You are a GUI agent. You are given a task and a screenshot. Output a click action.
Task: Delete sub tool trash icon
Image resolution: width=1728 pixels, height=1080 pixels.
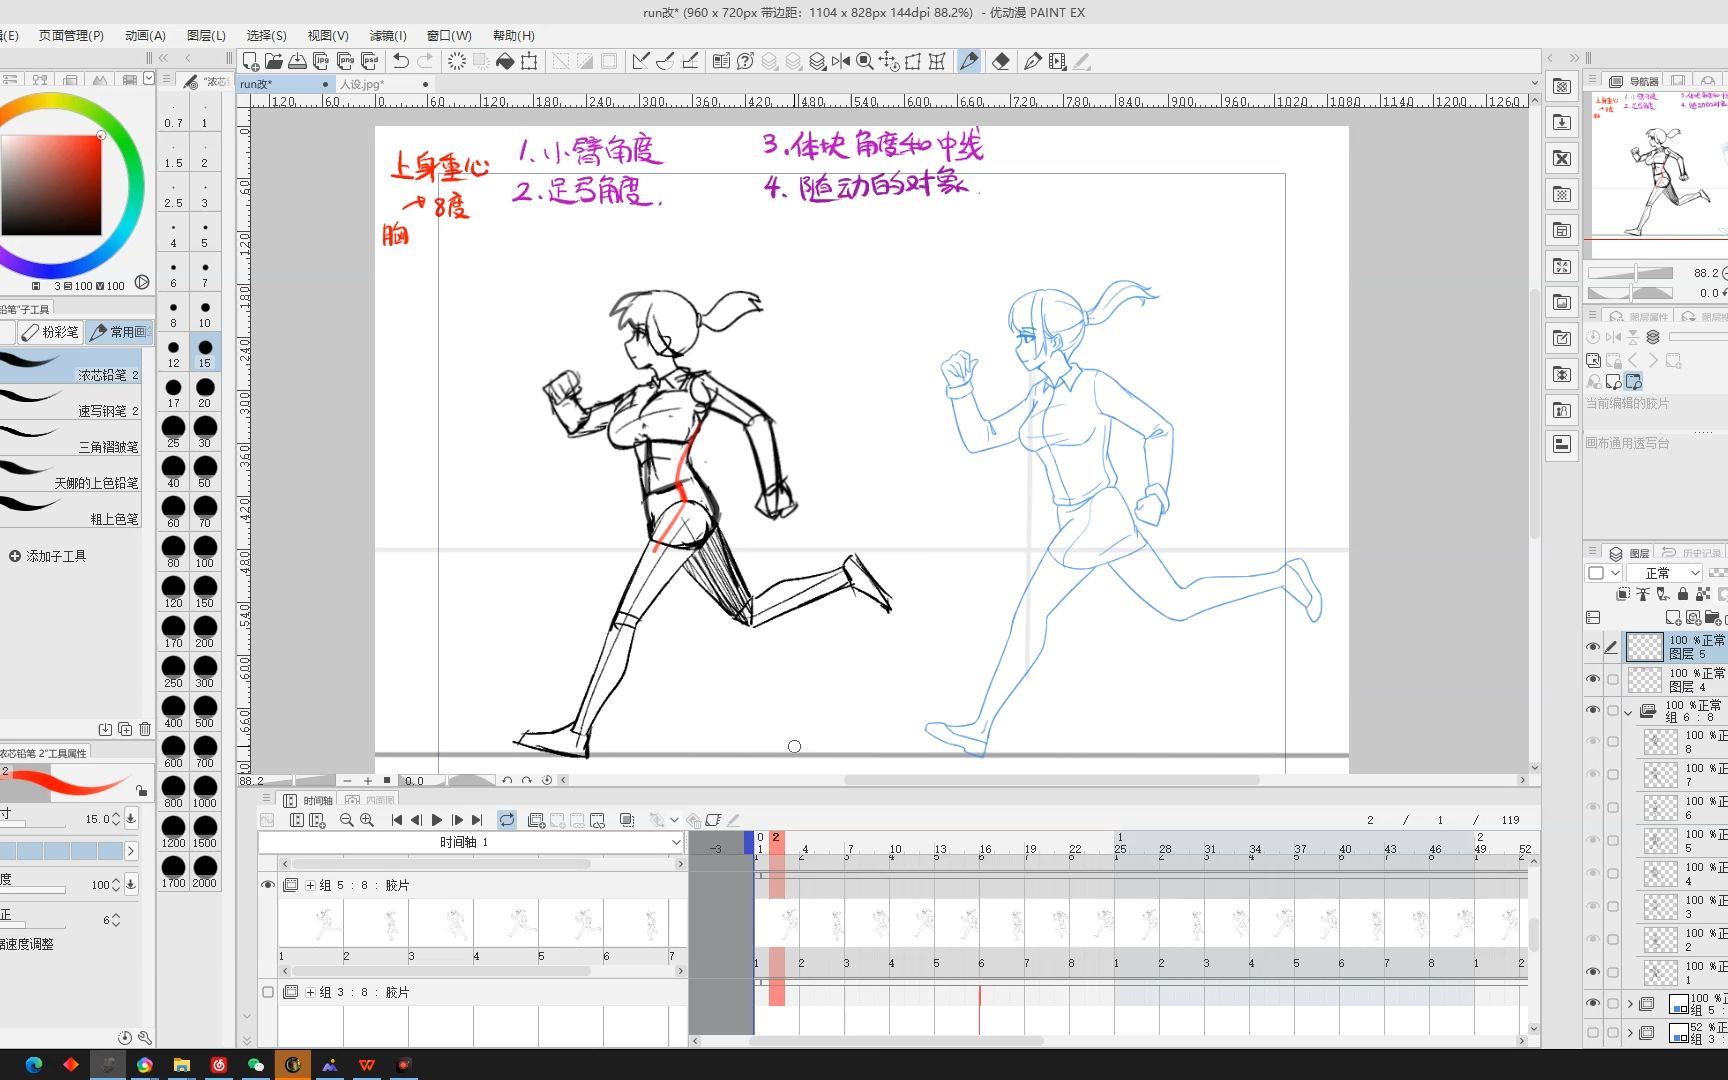pyautogui.click(x=145, y=729)
